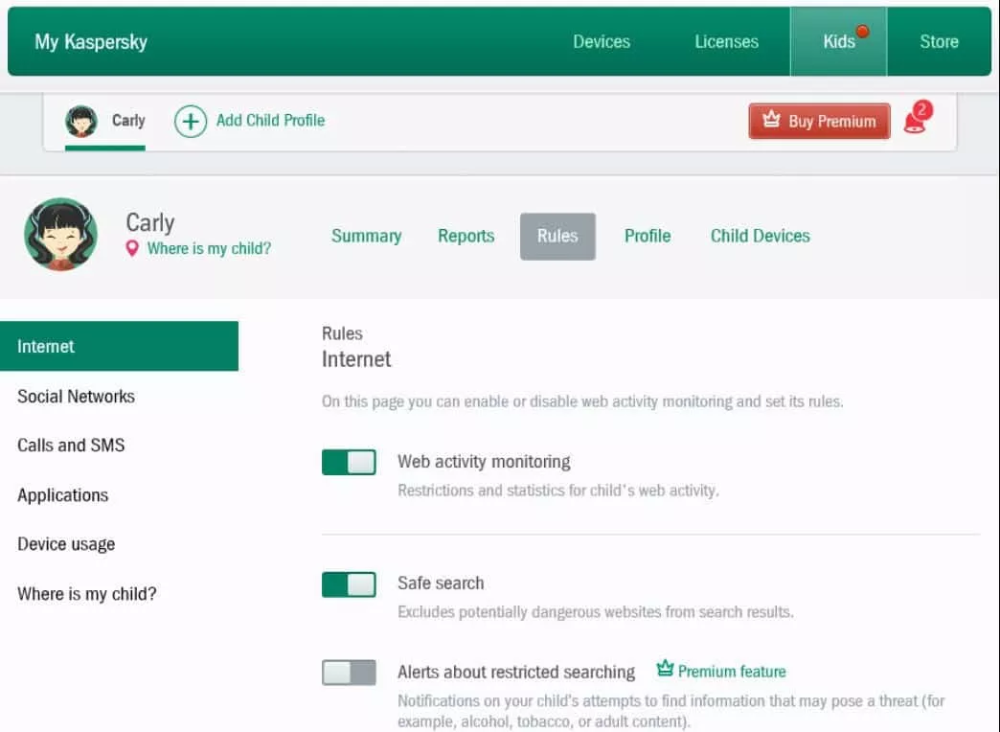Screen dimensions: 1000x732
Task: Open Applications rules from the sidebar
Action: click(x=63, y=495)
